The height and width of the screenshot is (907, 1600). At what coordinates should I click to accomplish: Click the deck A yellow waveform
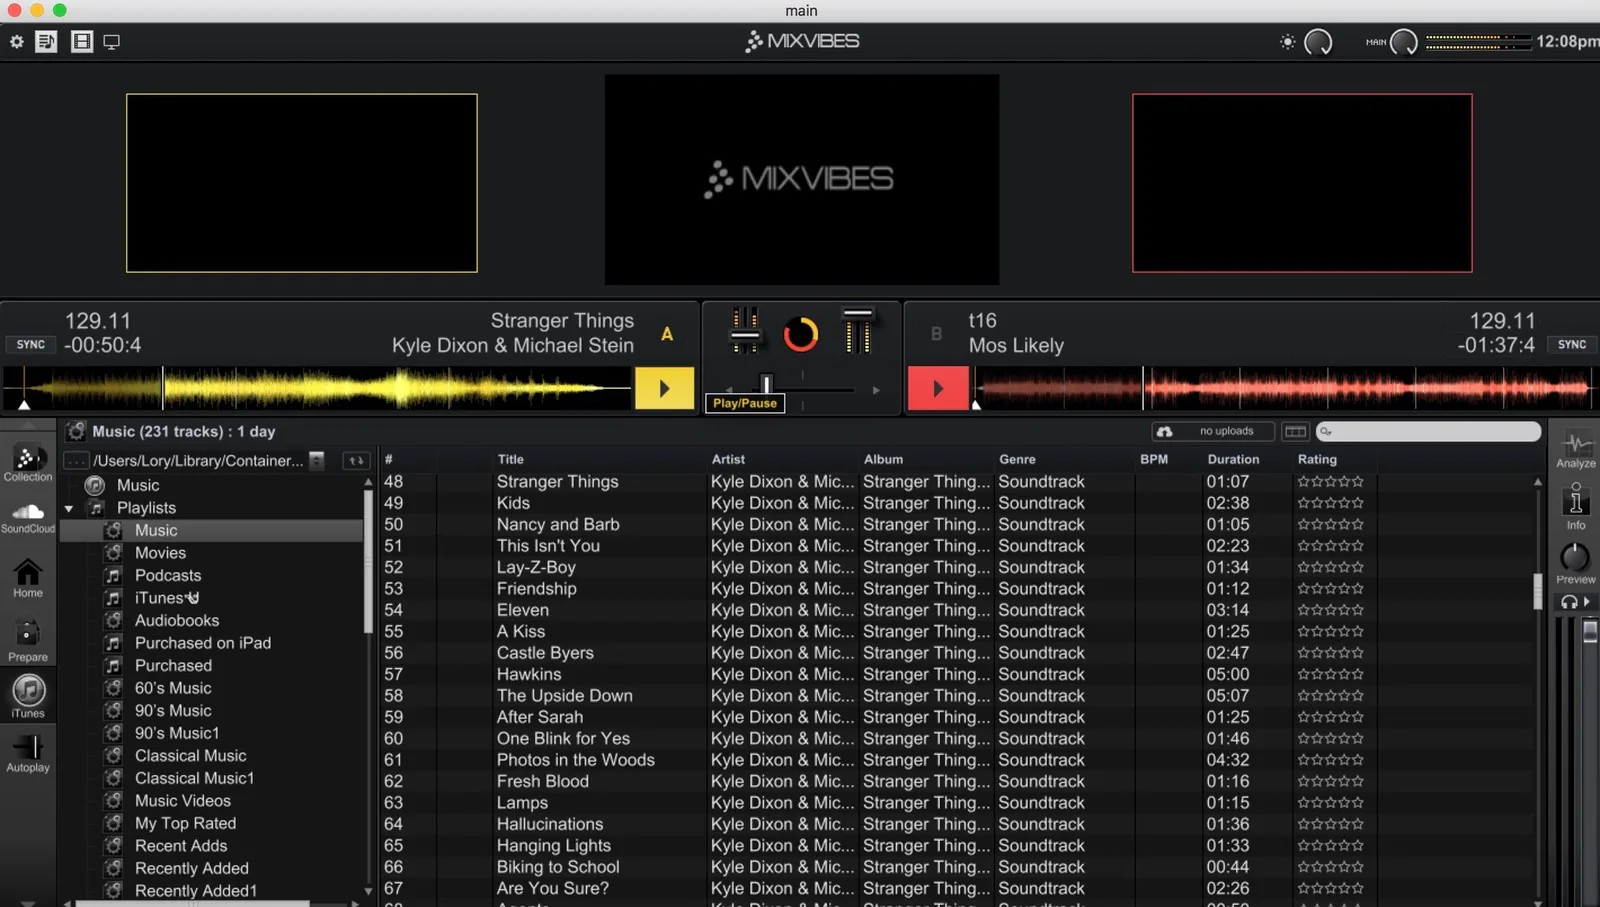click(318, 388)
